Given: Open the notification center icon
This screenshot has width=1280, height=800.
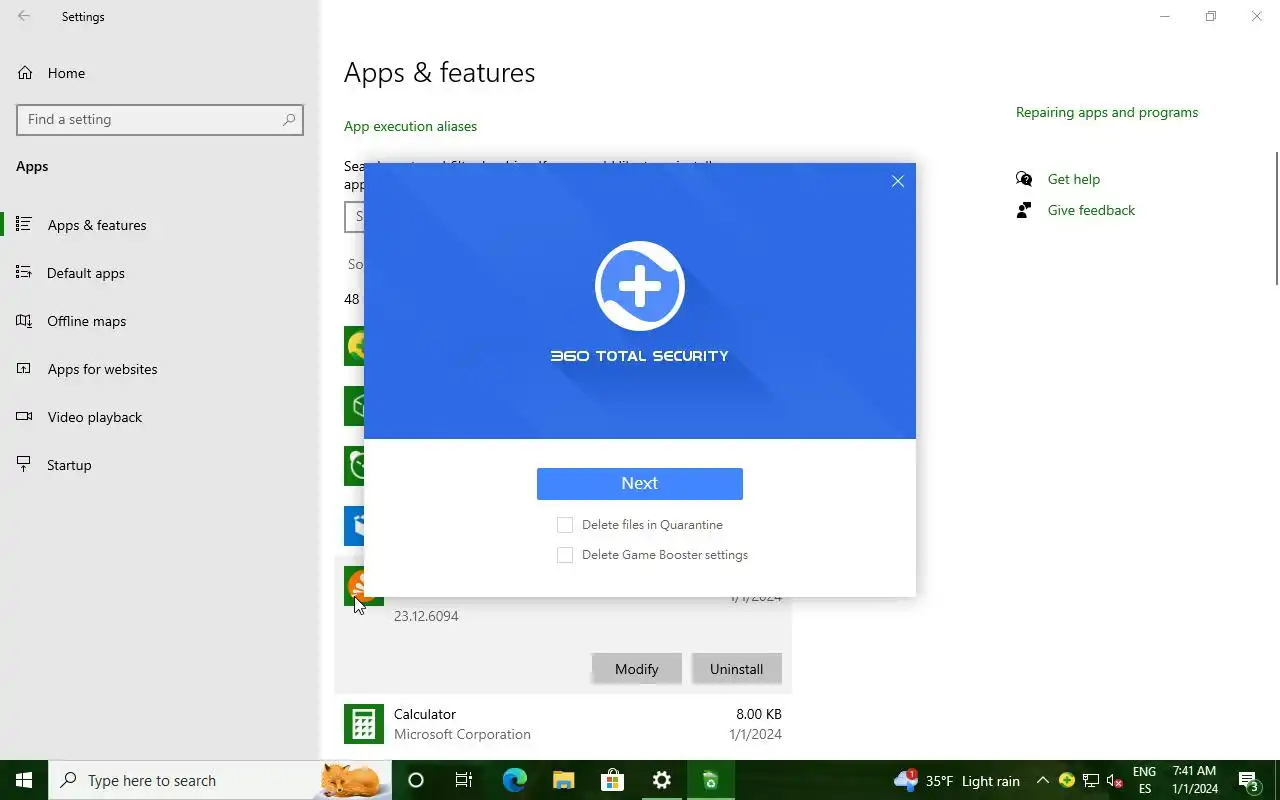Looking at the screenshot, I should coord(1249,780).
